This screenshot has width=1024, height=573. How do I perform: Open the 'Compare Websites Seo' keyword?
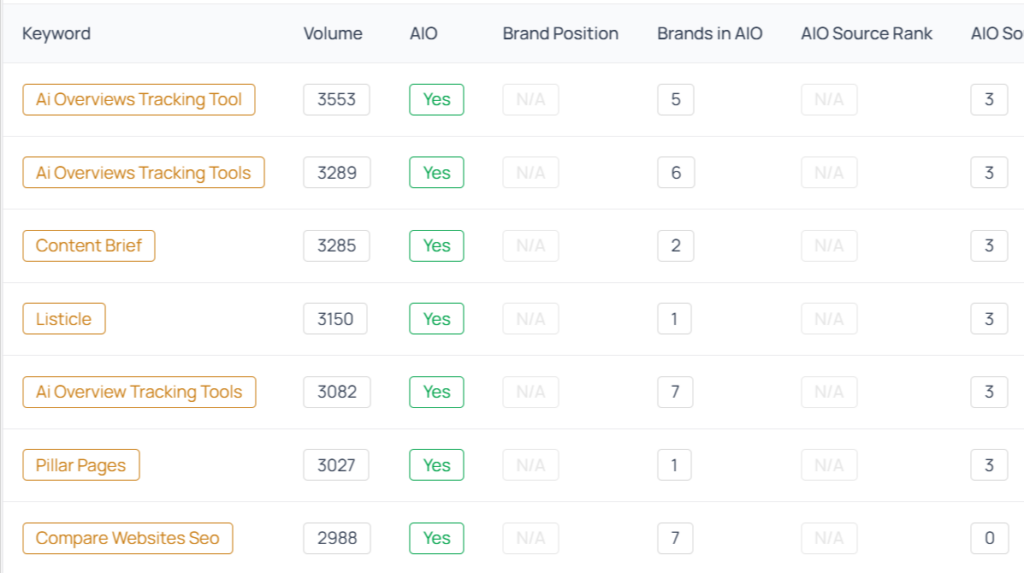127,538
